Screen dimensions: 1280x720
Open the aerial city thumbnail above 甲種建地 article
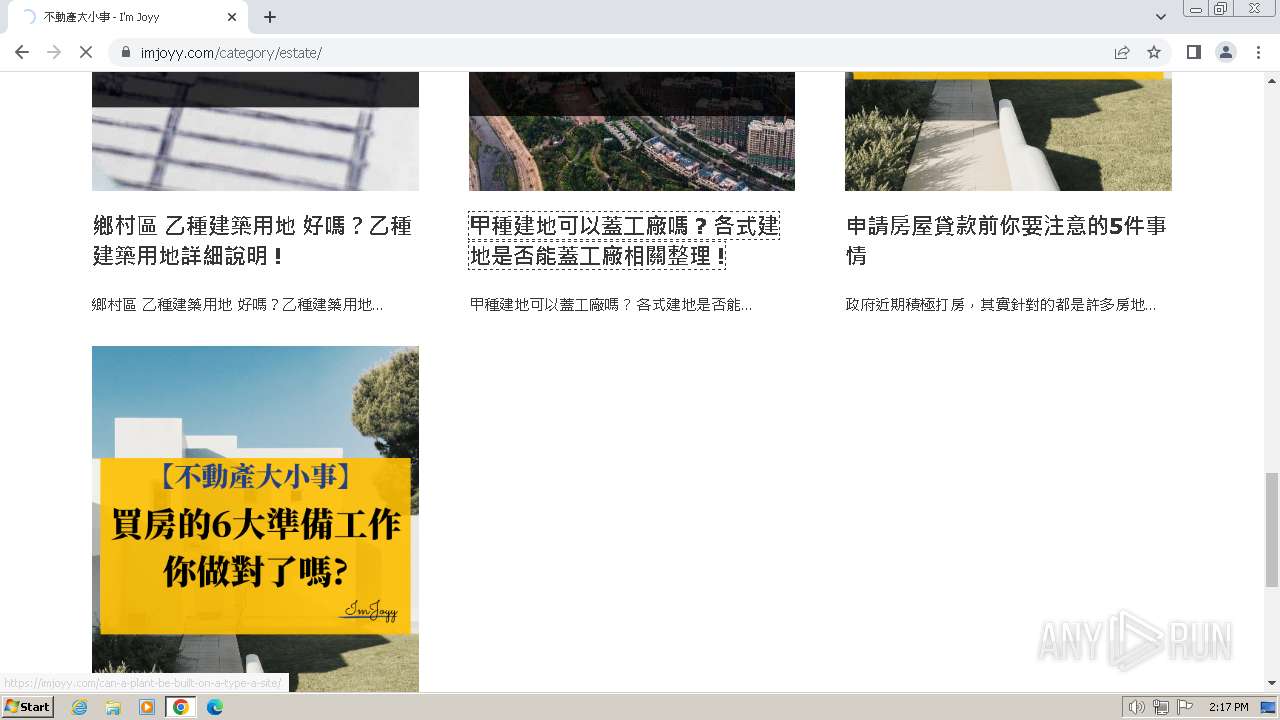click(632, 131)
